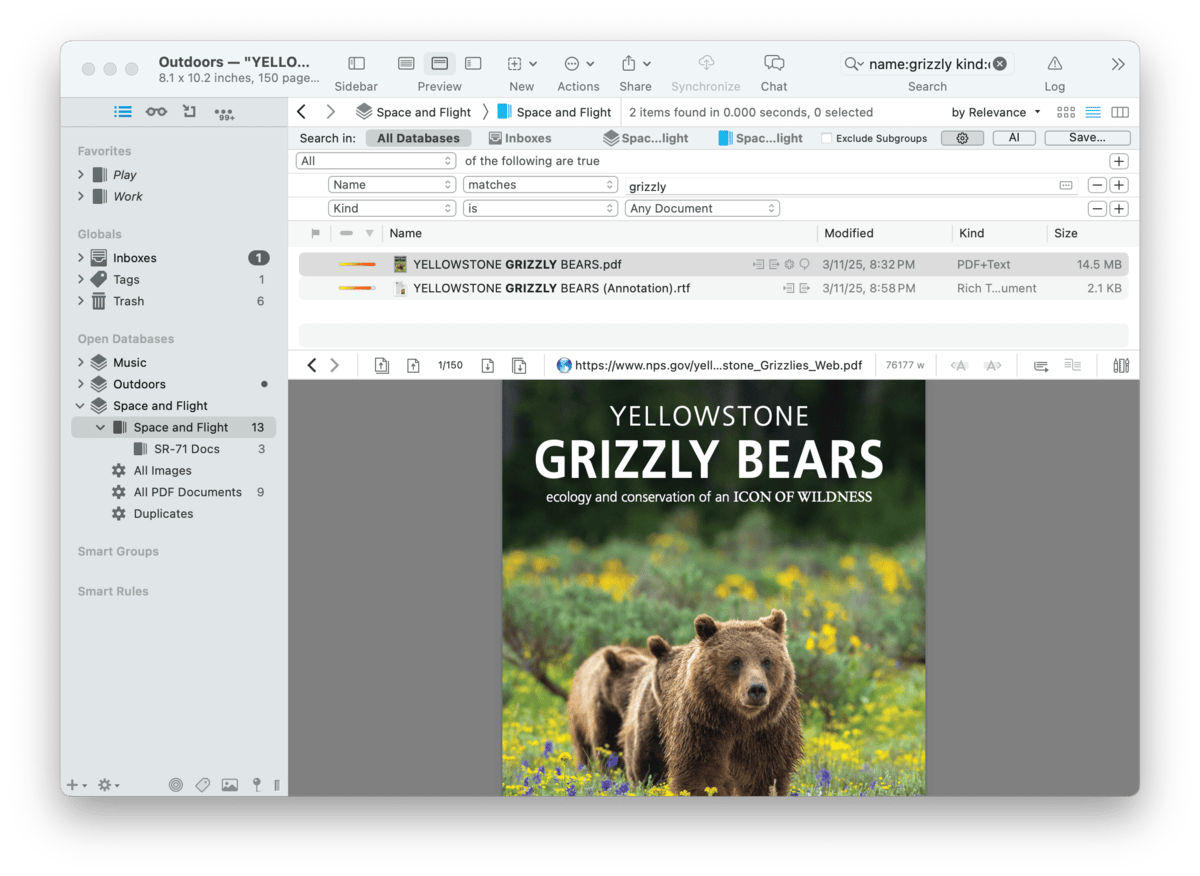Screen dimensions: 1200x876
Task: Open the inspector sliders icon in preview bar
Action: coord(1121,365)
